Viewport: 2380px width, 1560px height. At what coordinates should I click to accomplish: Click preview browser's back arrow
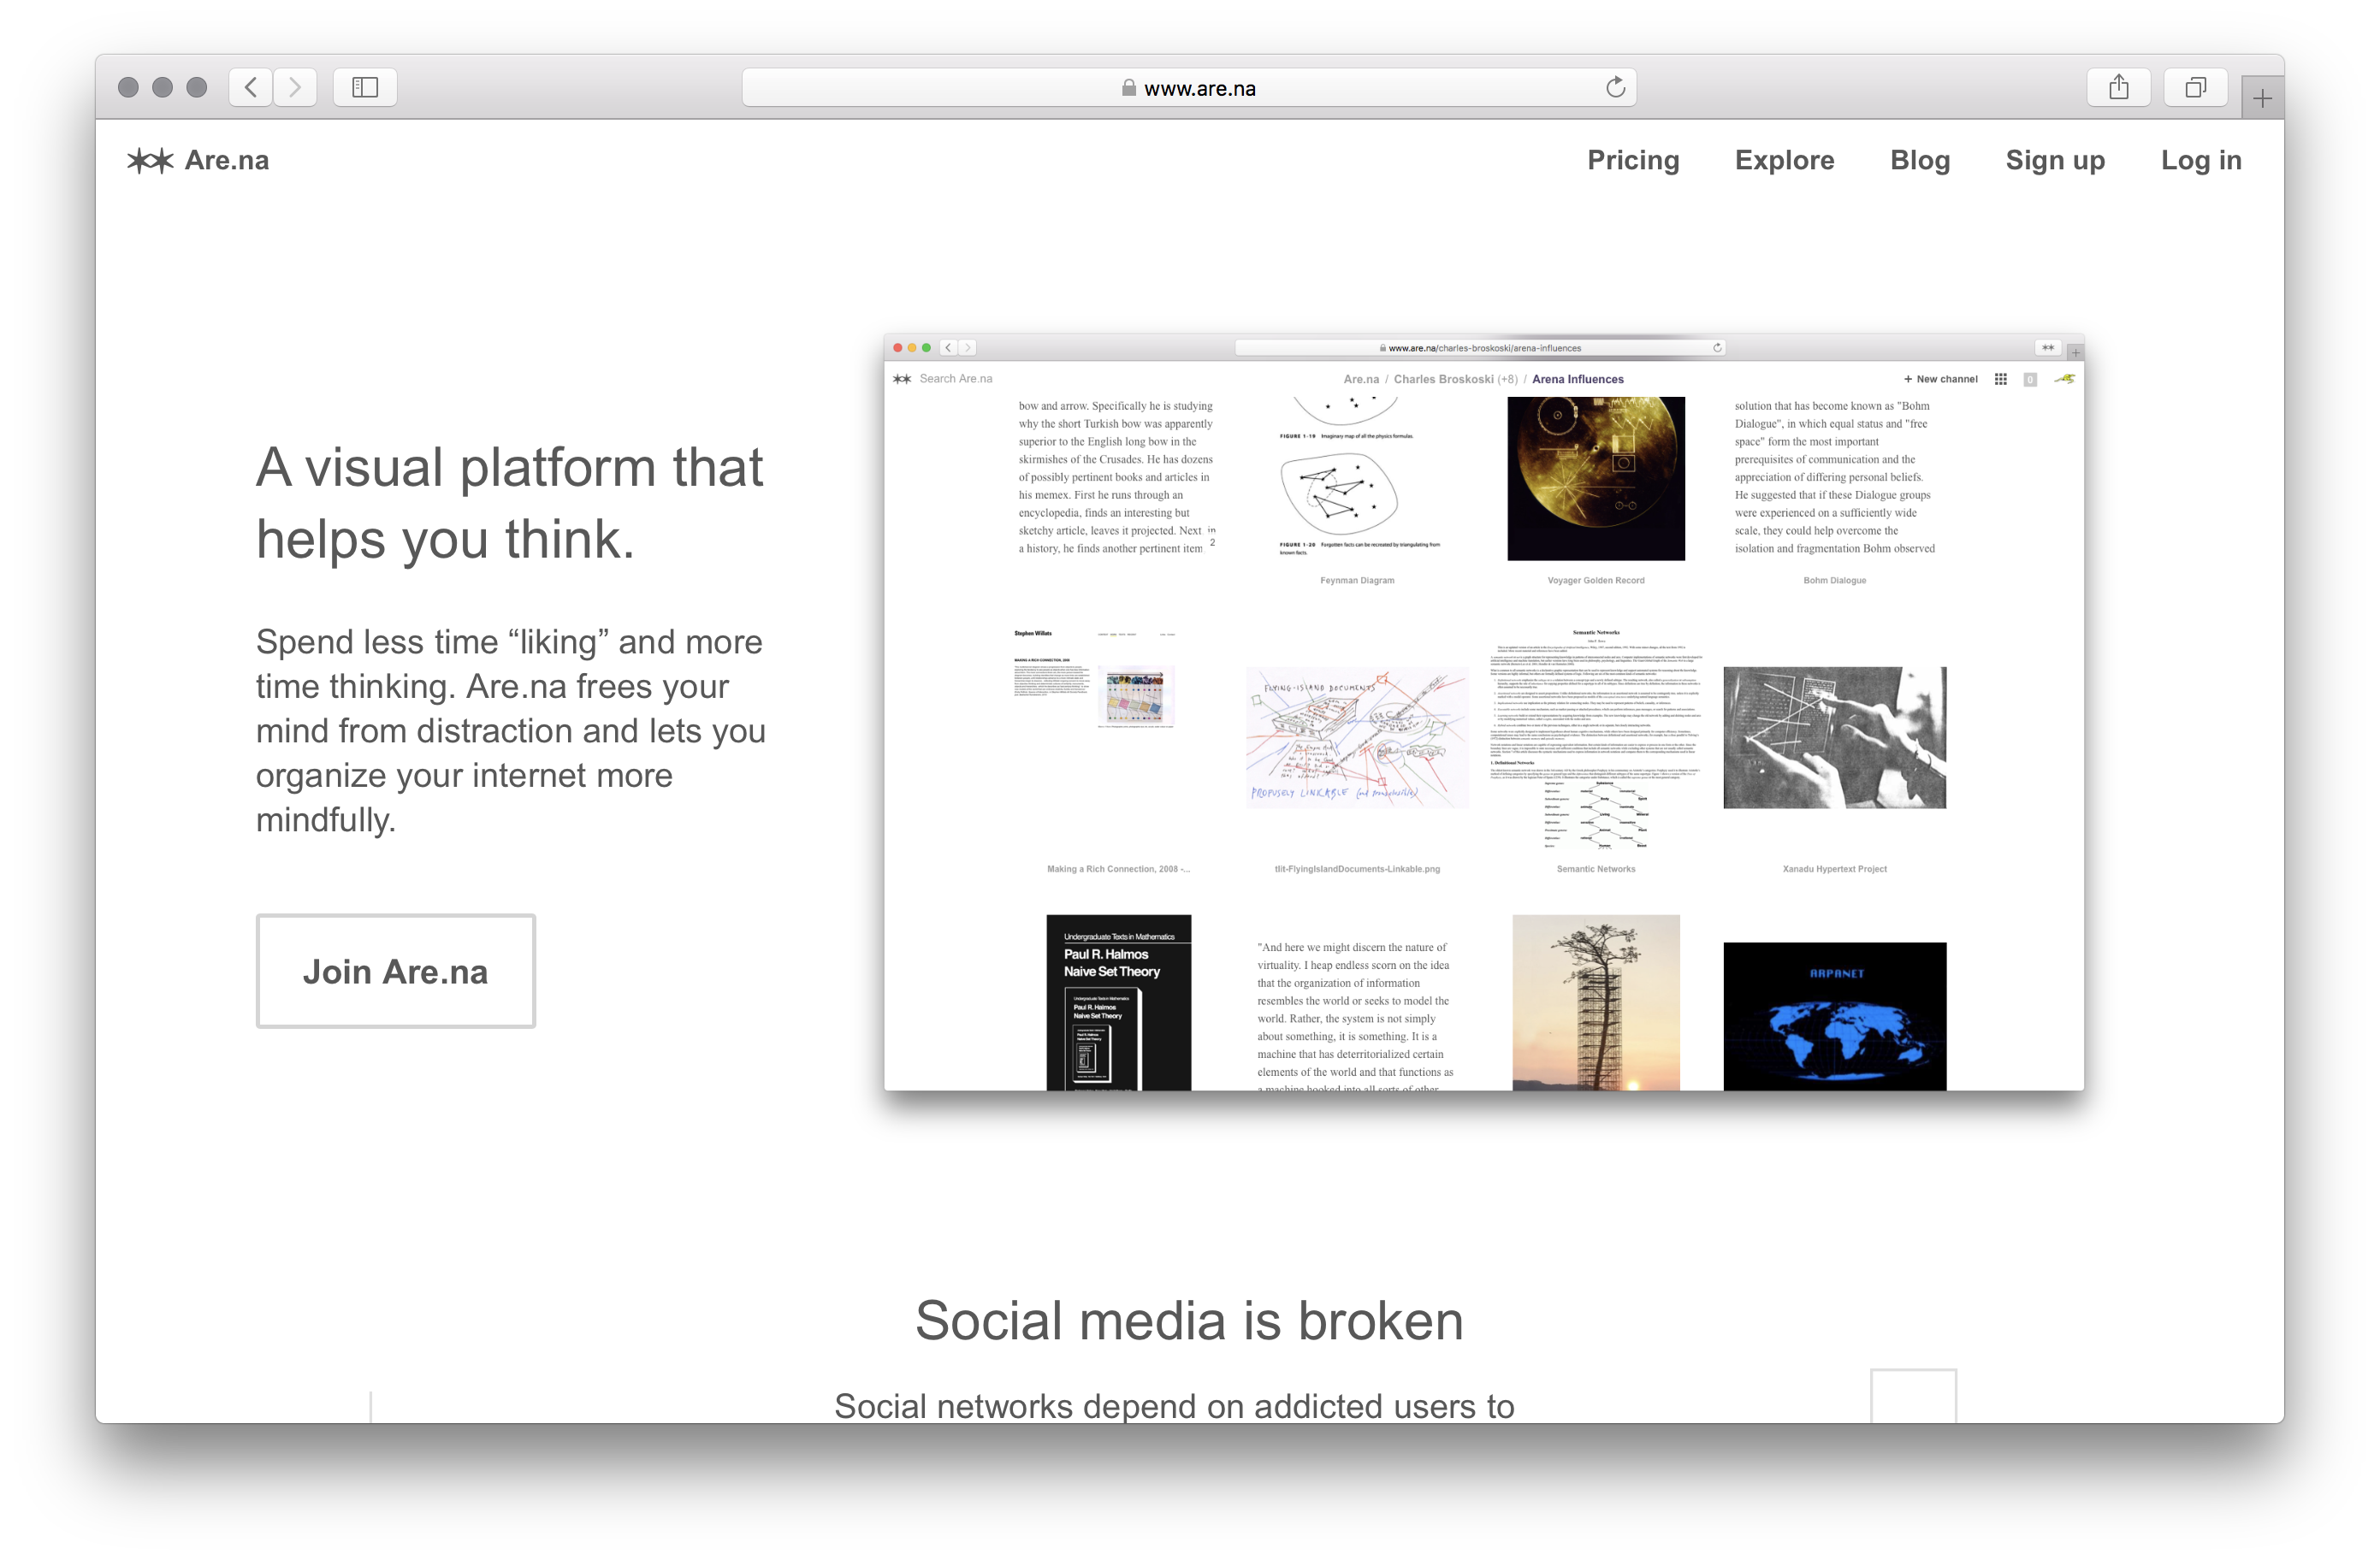[949, 348]
